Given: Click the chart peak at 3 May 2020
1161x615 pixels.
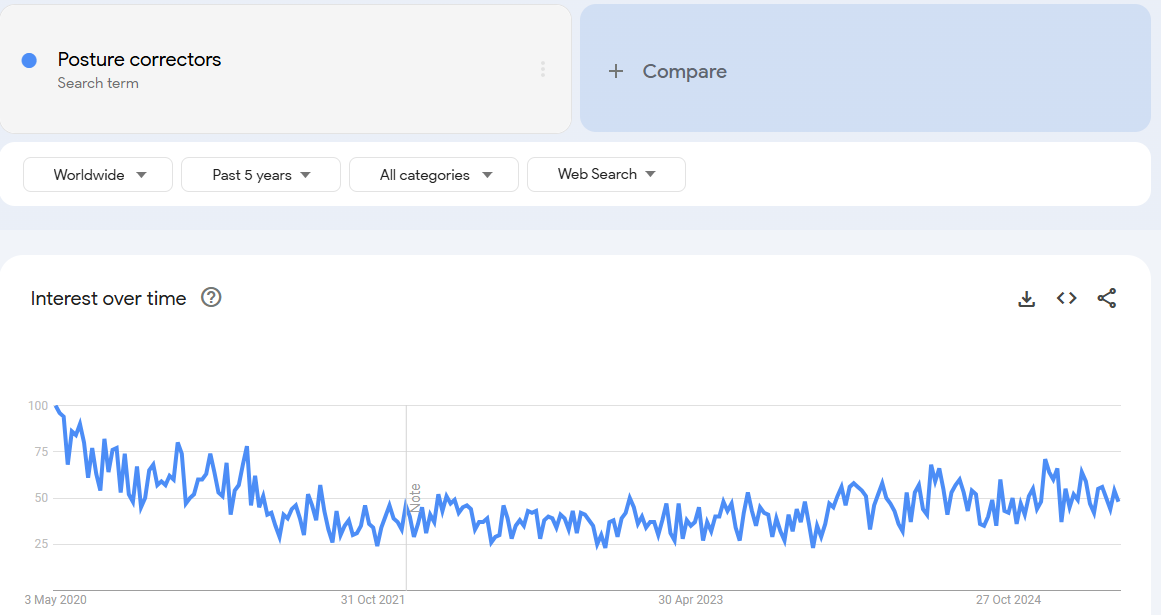Looking at the screenshot, I should pos(56,406).
